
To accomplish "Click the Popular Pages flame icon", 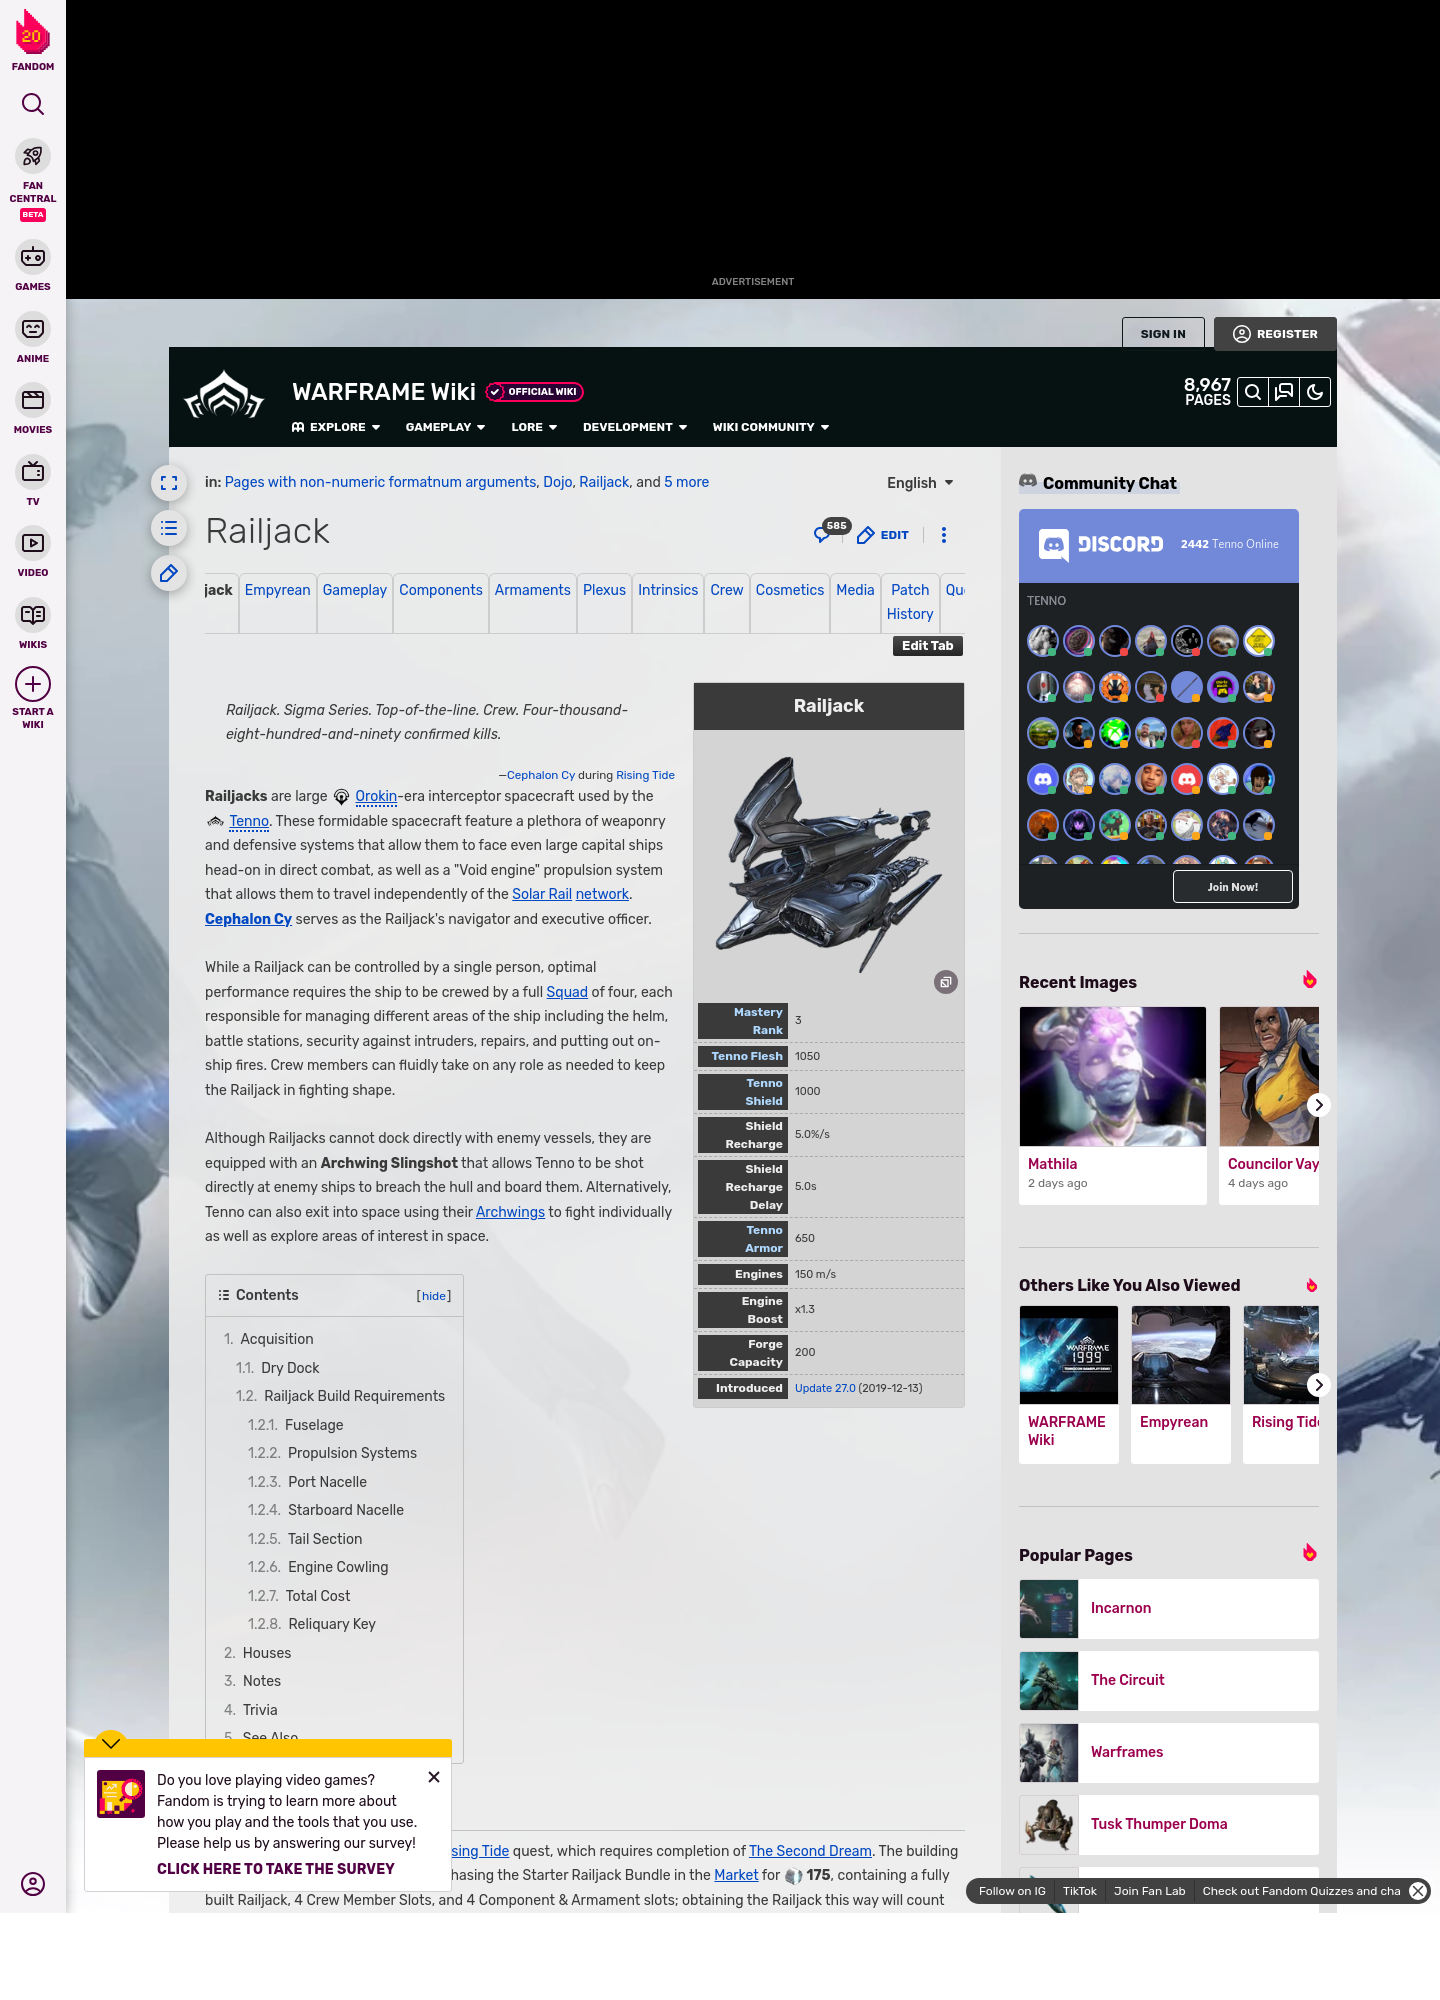I will tap(1310, 1553).
